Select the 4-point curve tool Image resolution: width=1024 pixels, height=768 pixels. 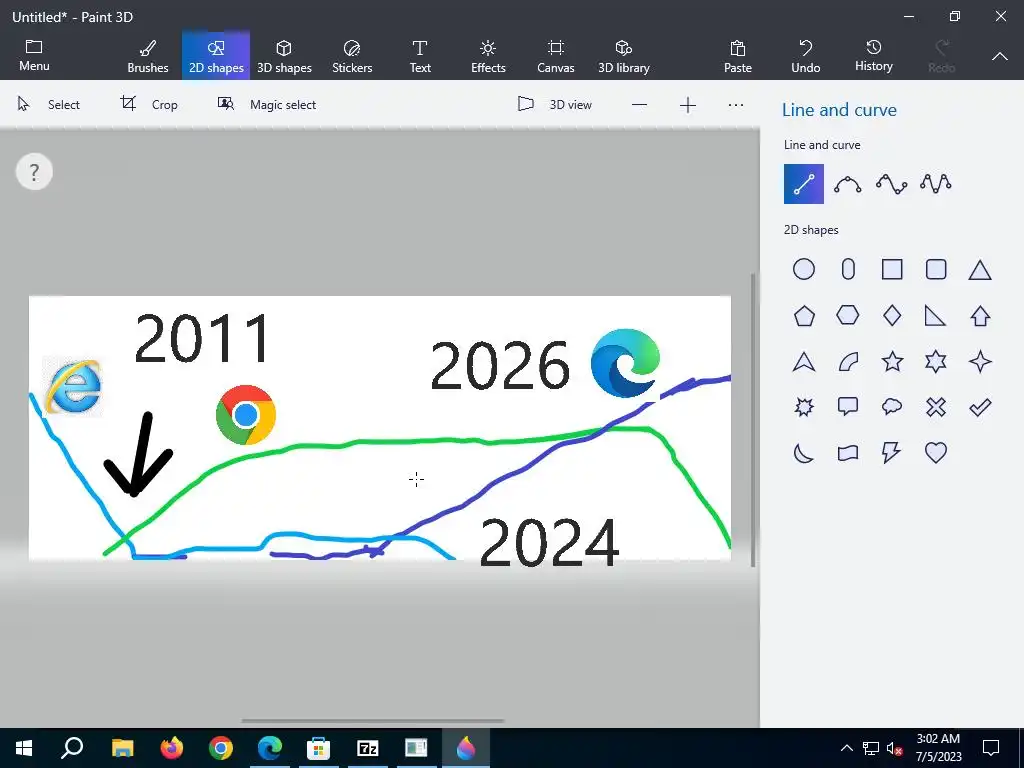[891, 184]
